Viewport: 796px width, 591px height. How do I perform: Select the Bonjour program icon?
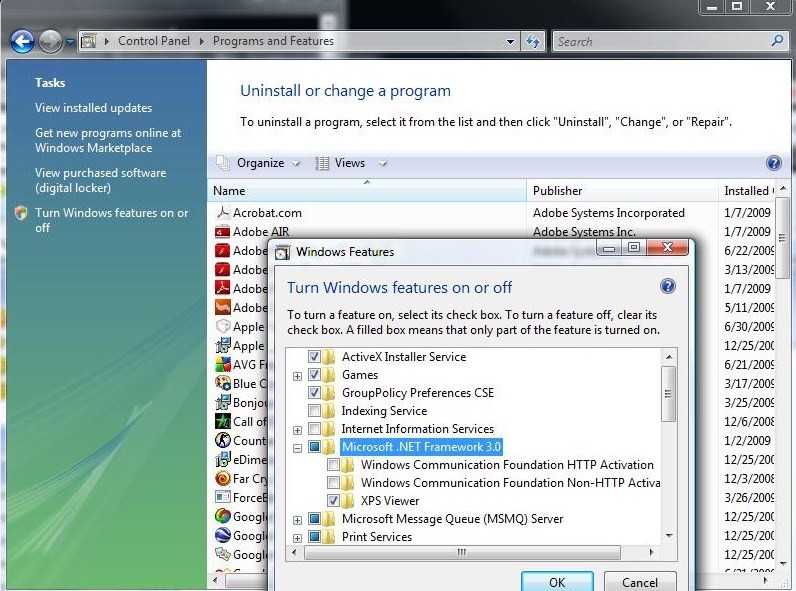coord(222,403)
